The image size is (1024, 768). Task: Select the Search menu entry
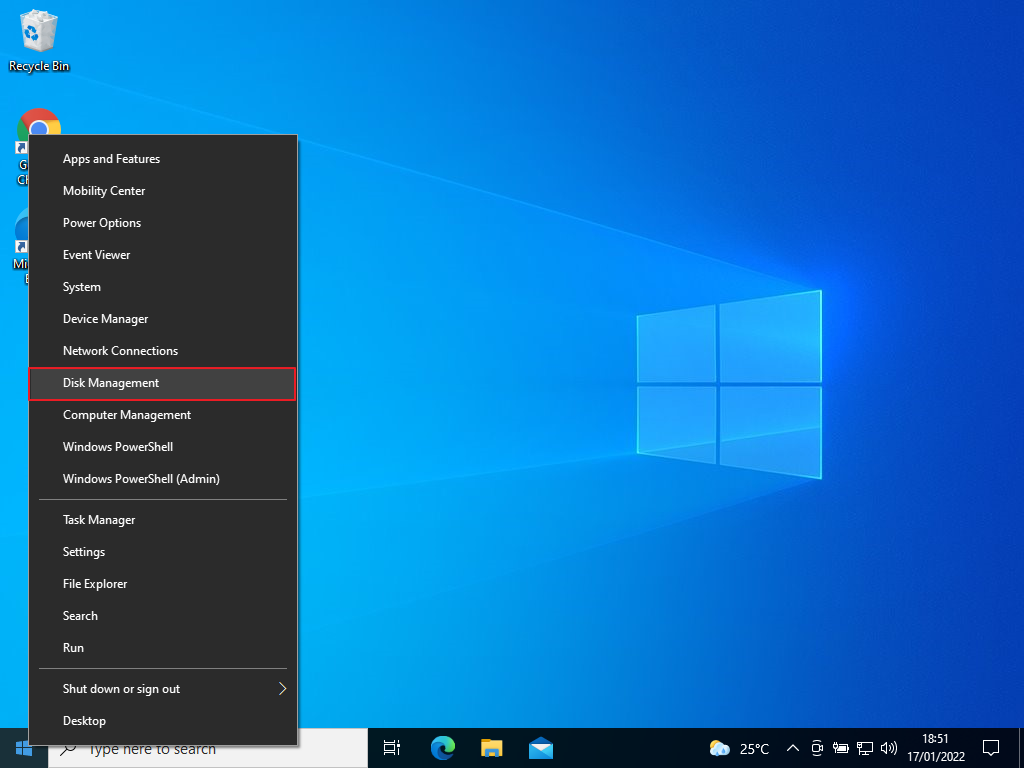[x=163, y=616]
